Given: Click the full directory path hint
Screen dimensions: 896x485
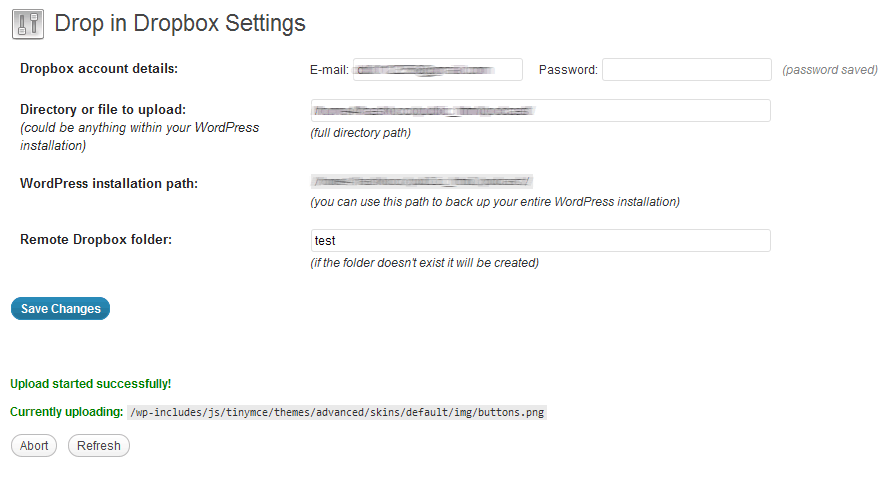Looking at the screenshot, I should pyautogui.click(x=360, y=133).
